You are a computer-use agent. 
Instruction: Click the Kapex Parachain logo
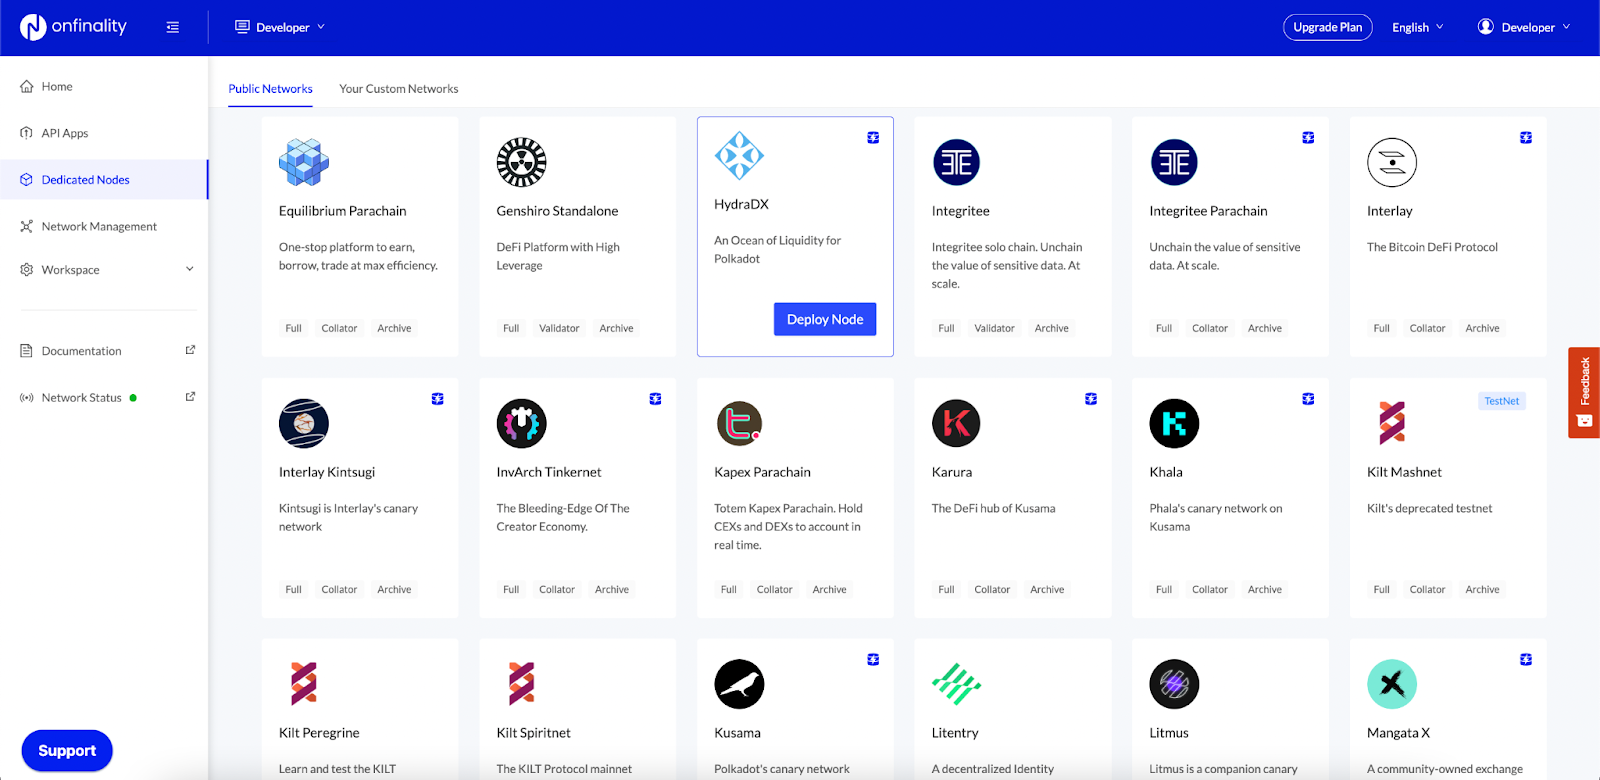click(739, 423)
